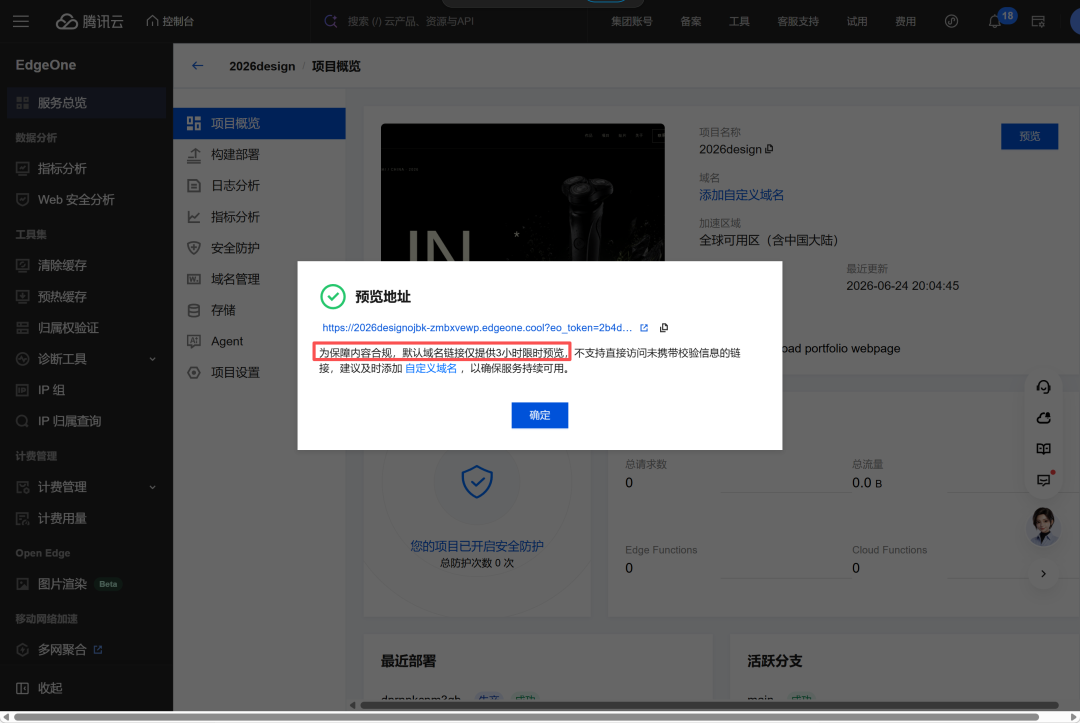The image size is (1080, 723).
Task: Click the 最近更新 timestamp 2026-06-24 20:04:45
Action: coord(902,286)
